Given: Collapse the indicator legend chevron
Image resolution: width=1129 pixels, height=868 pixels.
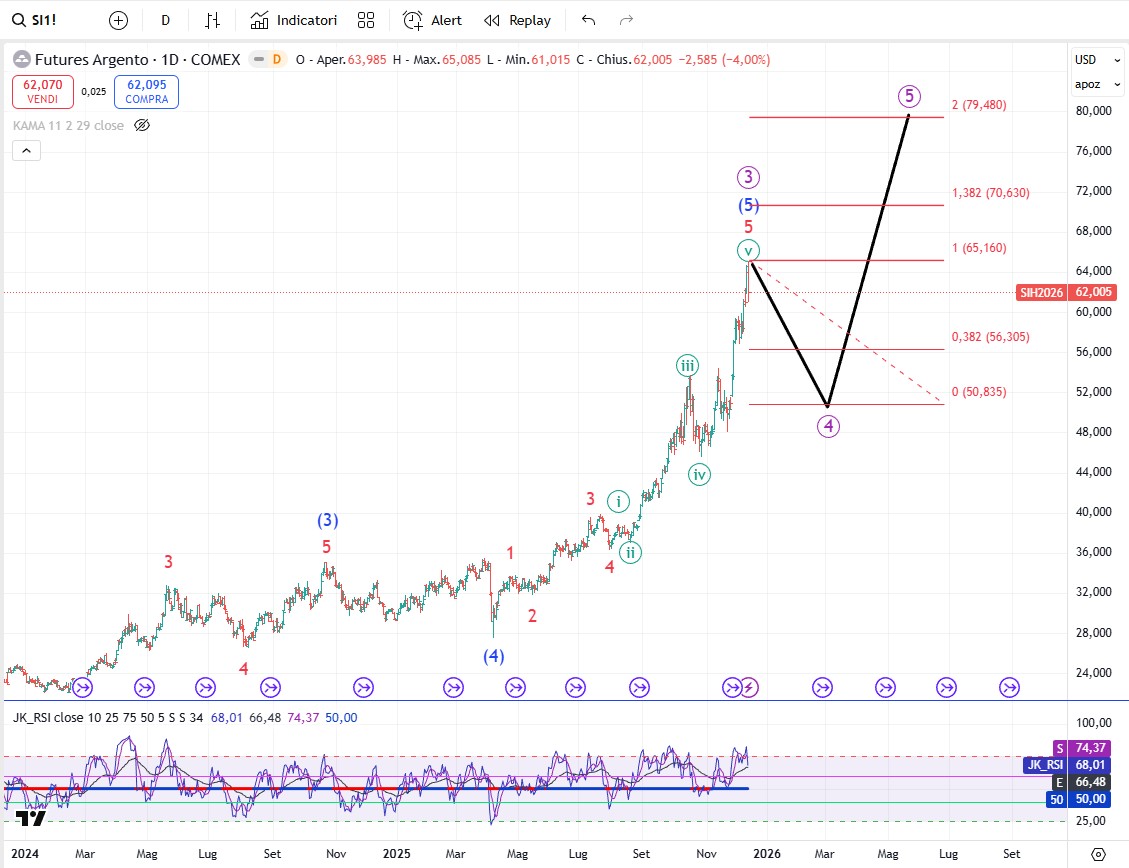Looking at the screenshot, I should (26, 151).
